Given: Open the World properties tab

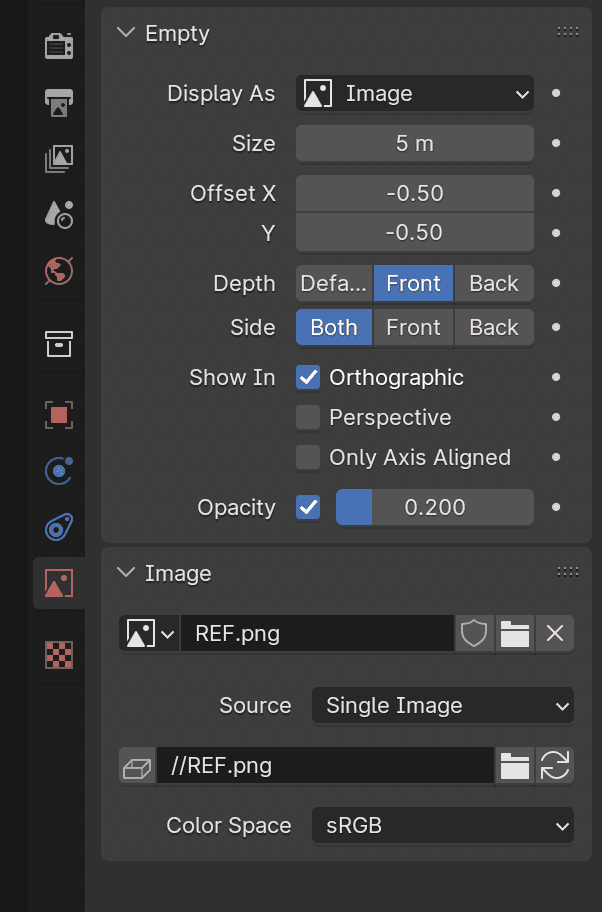Looking at the screenshot, I should [59, 271].
